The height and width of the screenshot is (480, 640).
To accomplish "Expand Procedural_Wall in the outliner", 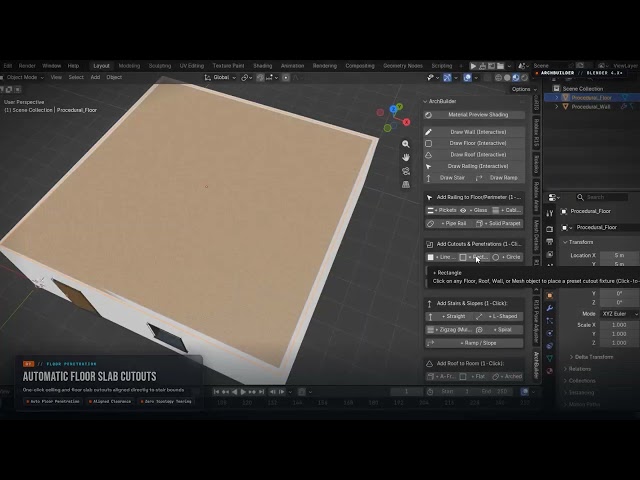I will [x=557, y=107].
